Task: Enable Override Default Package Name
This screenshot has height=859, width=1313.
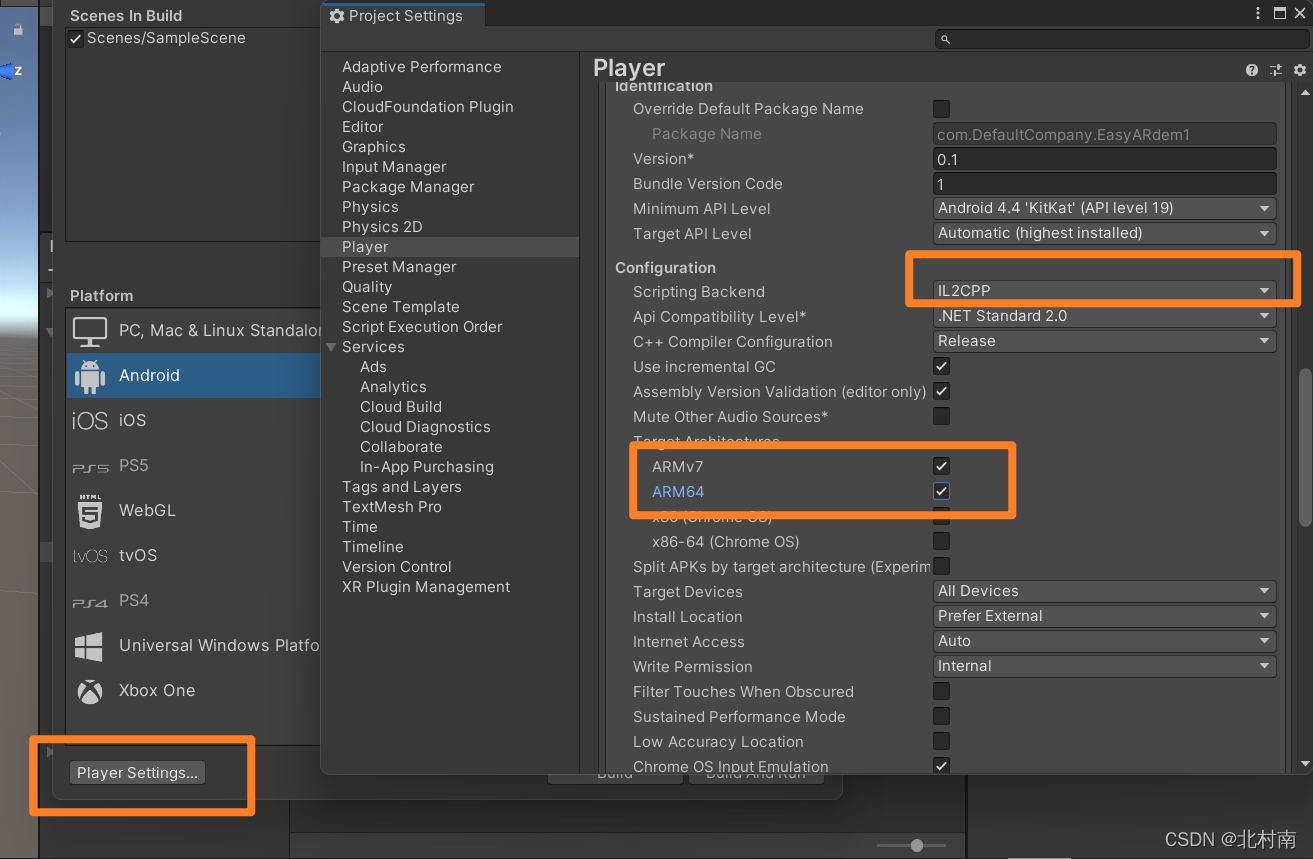Action: (x=941, y=109)
